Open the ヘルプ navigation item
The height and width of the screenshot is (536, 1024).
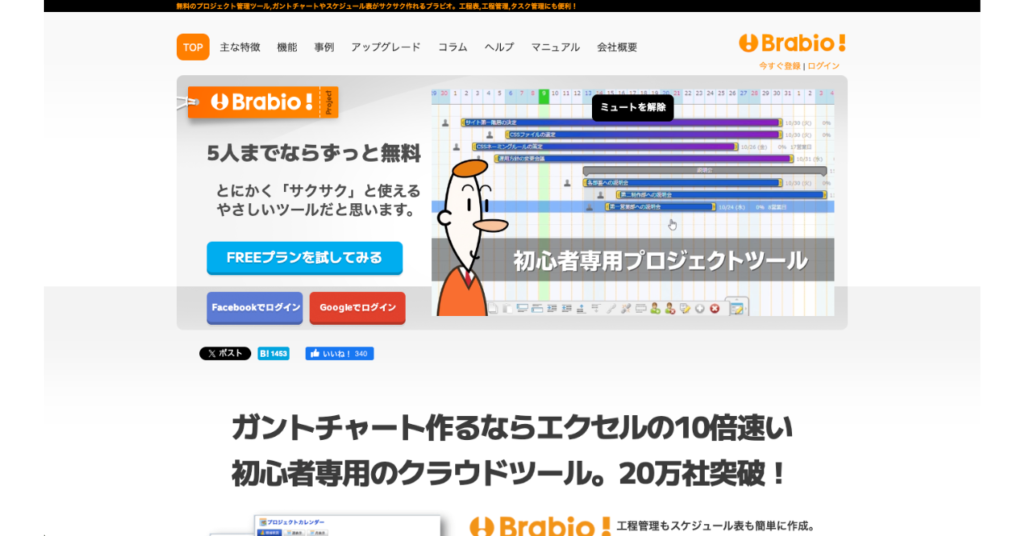point(499,47)
